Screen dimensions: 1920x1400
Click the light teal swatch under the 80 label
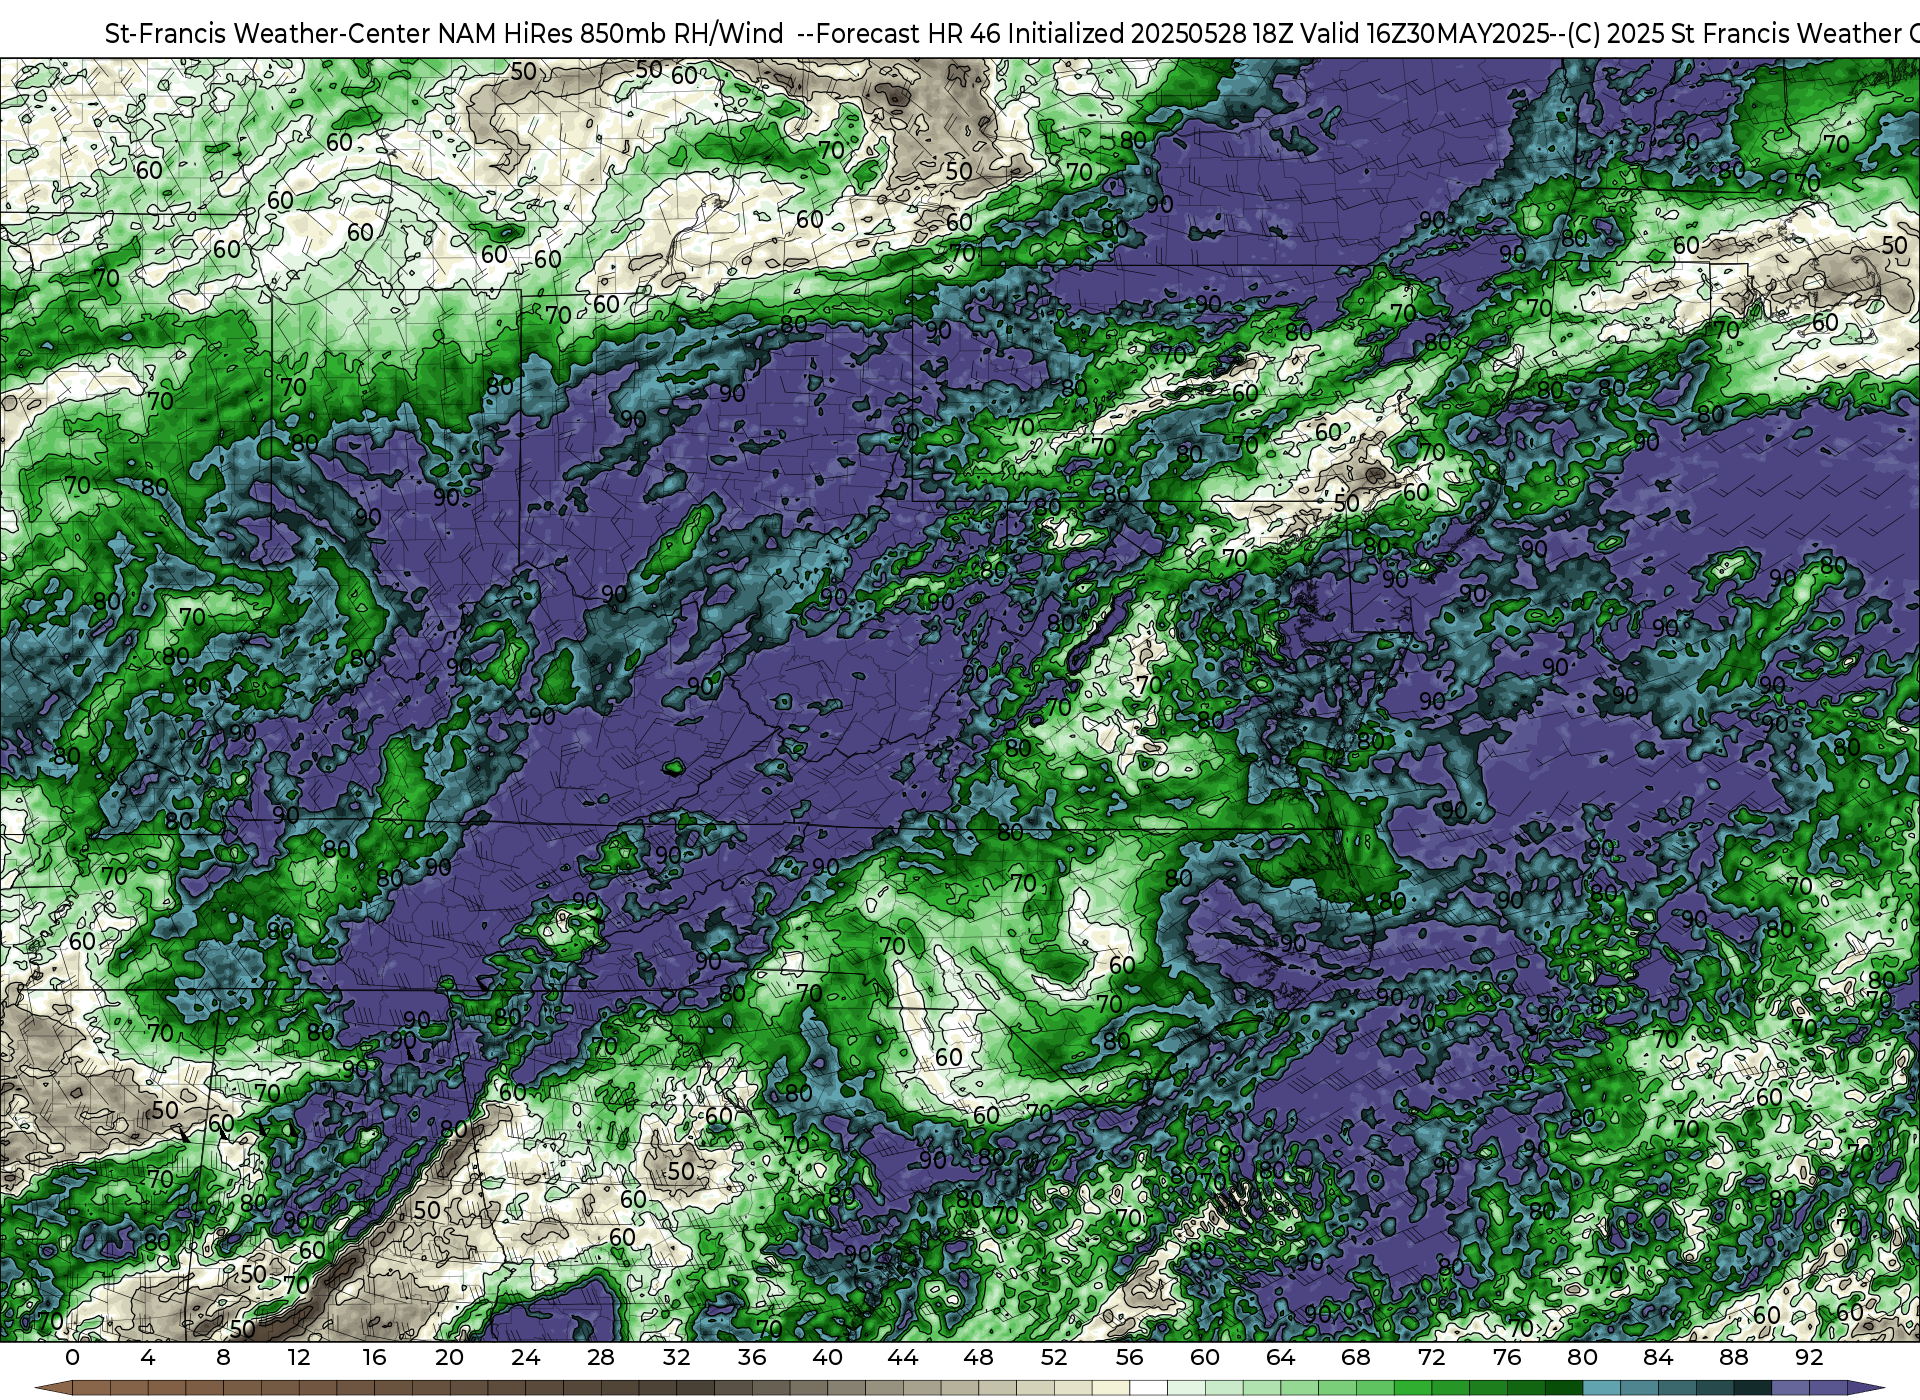click(1601, 1388)
